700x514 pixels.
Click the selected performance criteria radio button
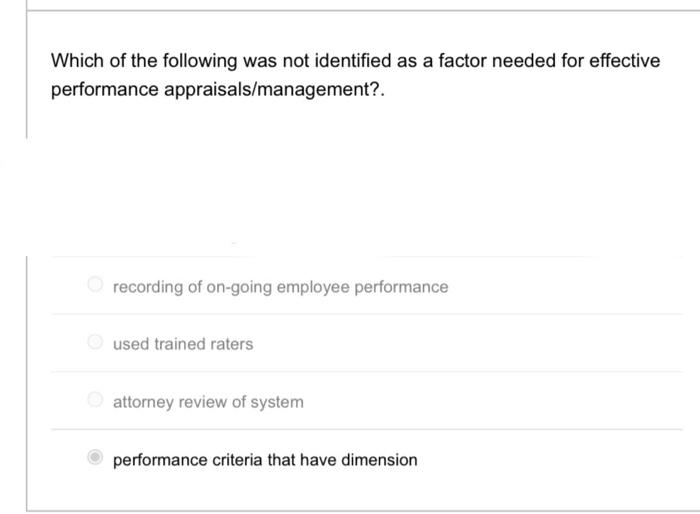(95, 460)
